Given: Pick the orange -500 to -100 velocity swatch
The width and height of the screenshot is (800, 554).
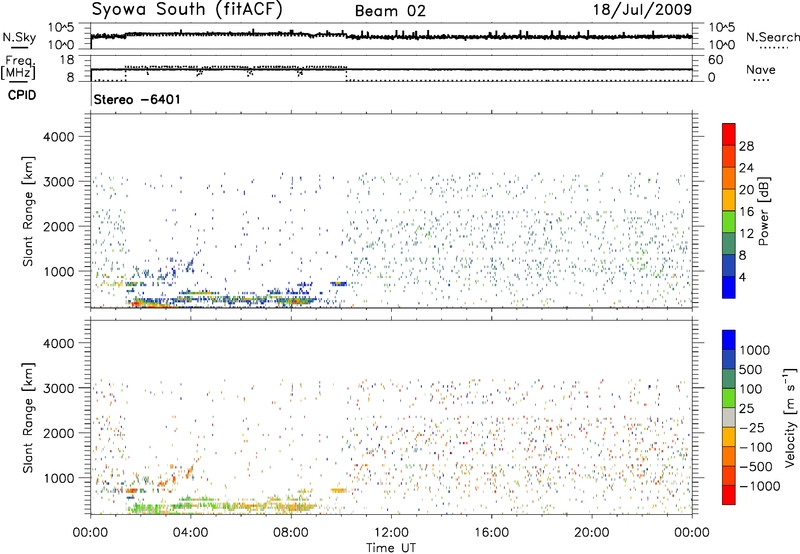Looking at the screenshot, I should [x=729, y=456].
